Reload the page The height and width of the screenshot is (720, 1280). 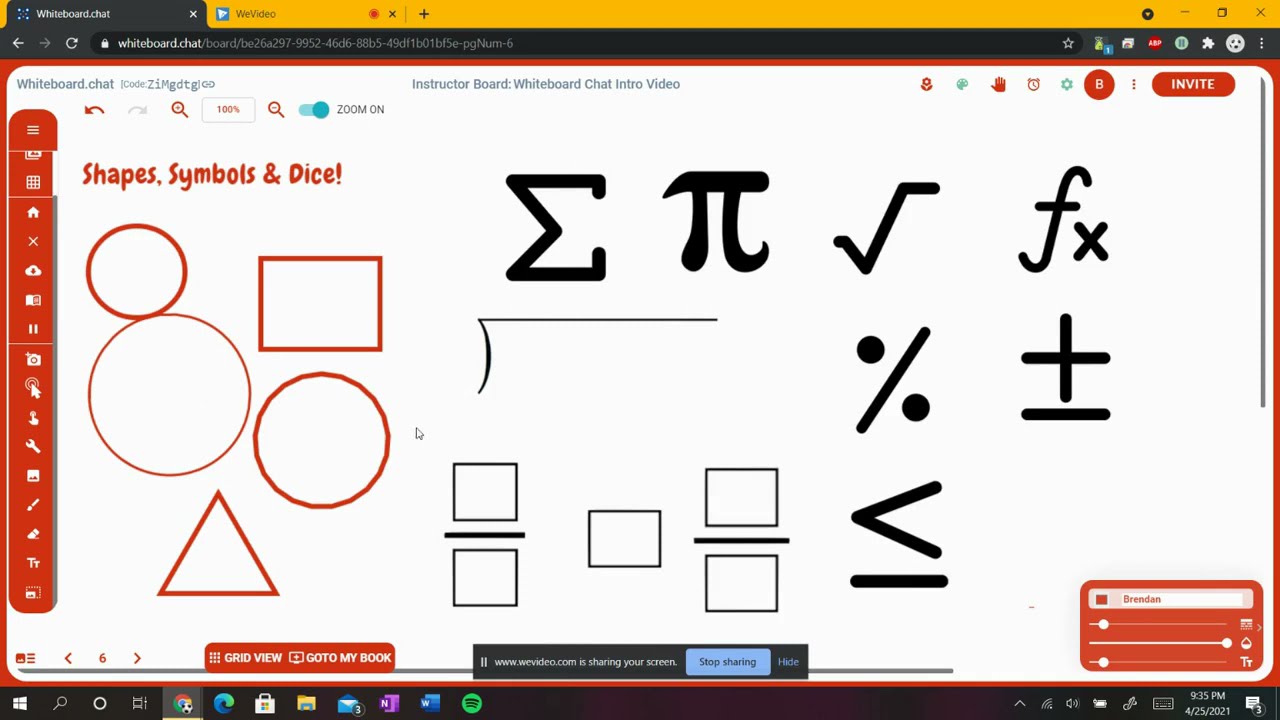point(72,43)
